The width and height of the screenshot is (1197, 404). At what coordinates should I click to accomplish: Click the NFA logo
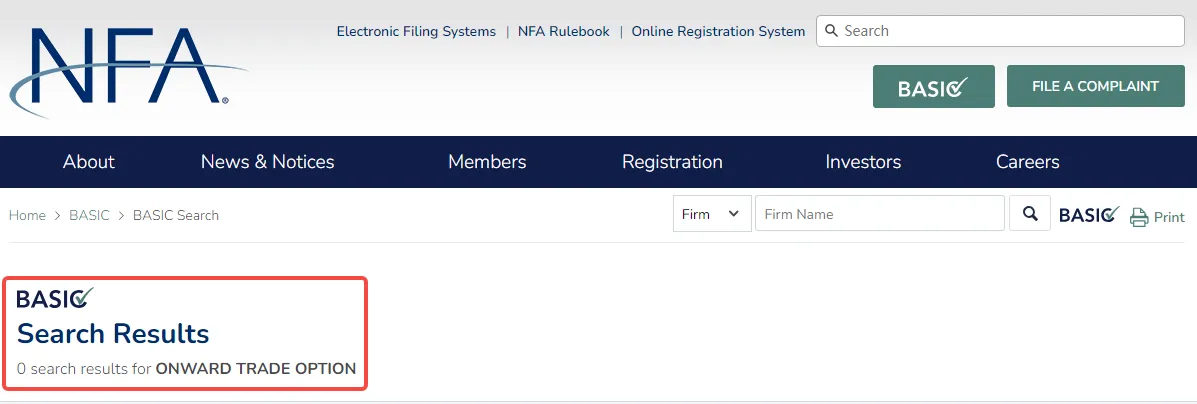point(127,71)
